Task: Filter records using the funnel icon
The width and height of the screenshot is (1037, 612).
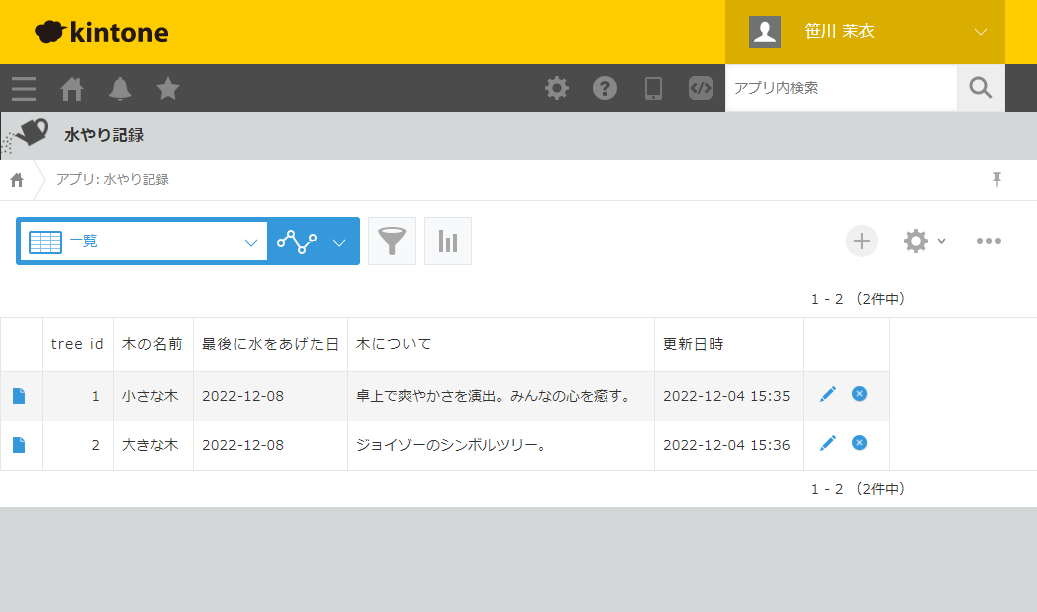Action: click(391, 241)
